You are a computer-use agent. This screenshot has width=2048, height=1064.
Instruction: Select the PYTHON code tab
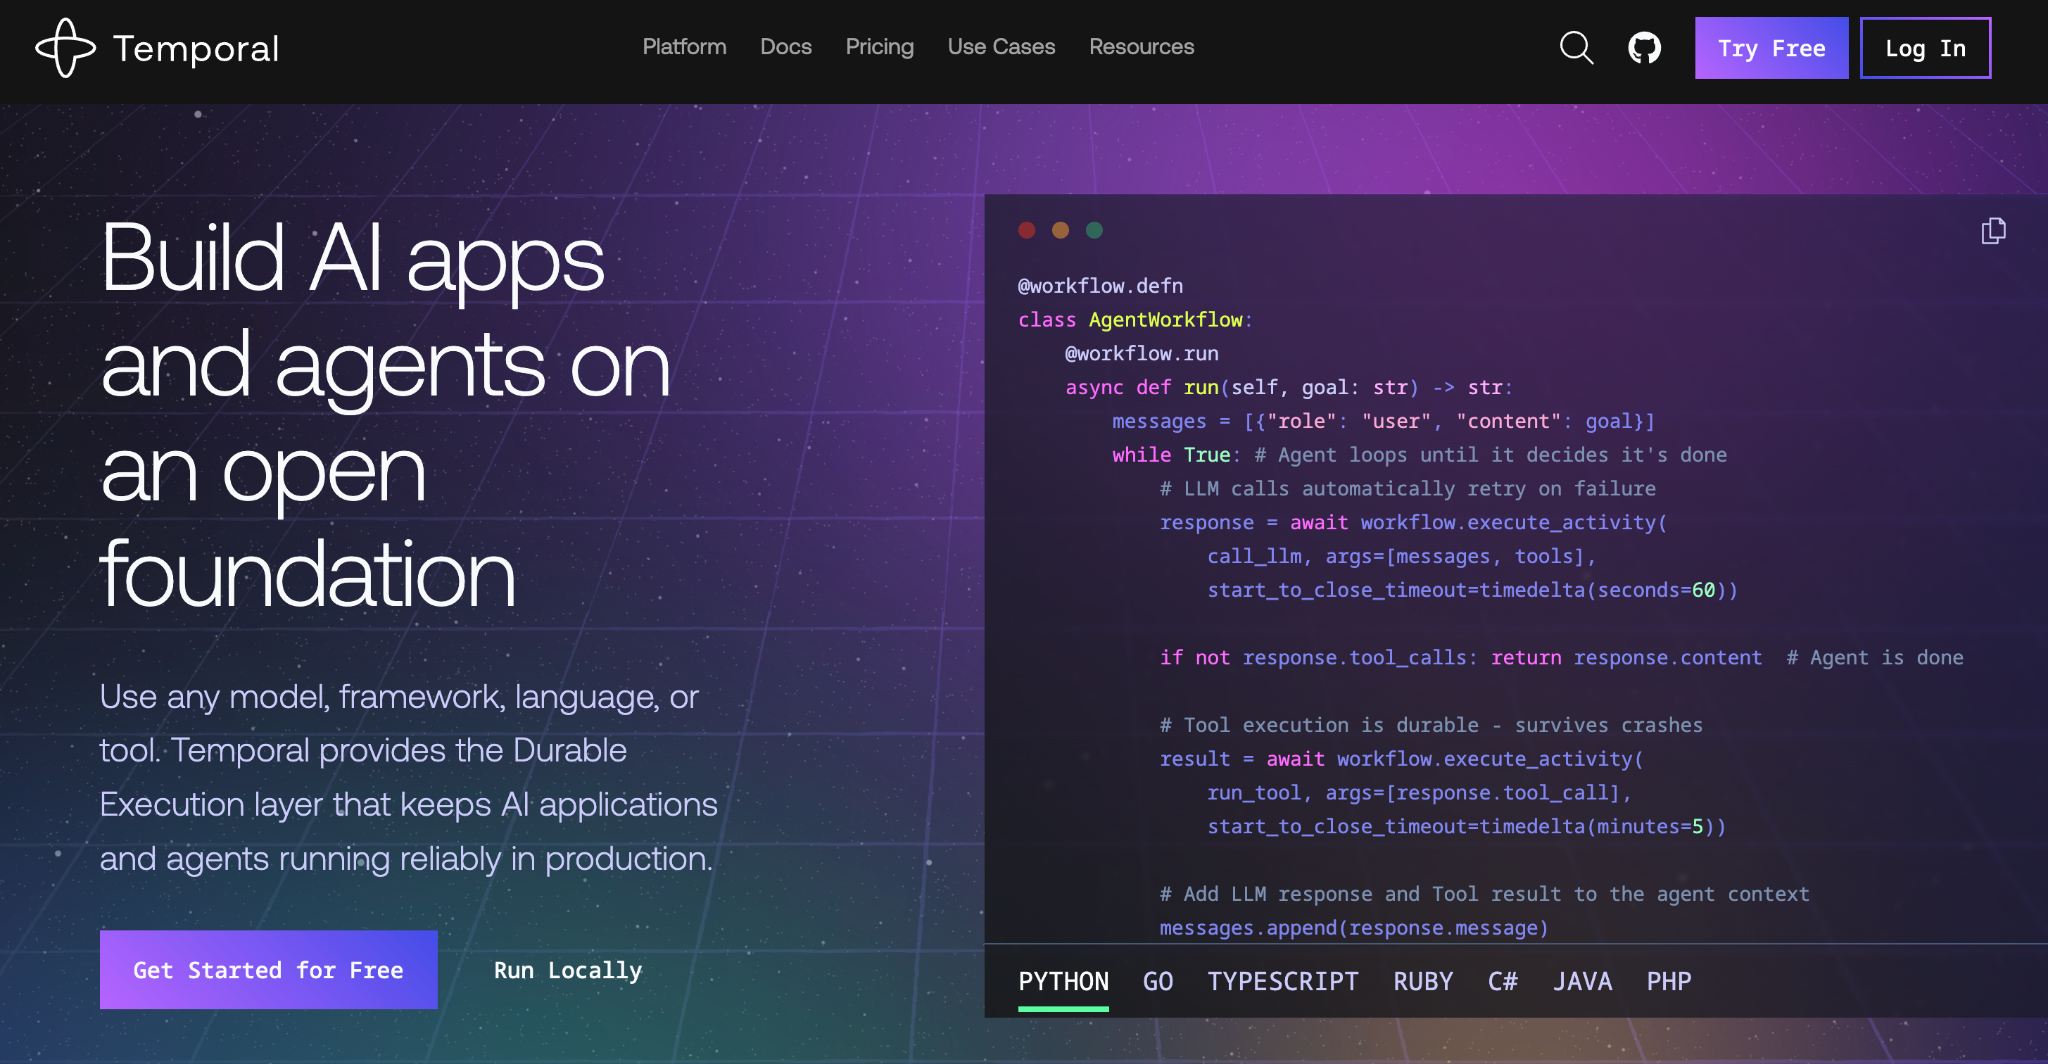point(1063,981)
